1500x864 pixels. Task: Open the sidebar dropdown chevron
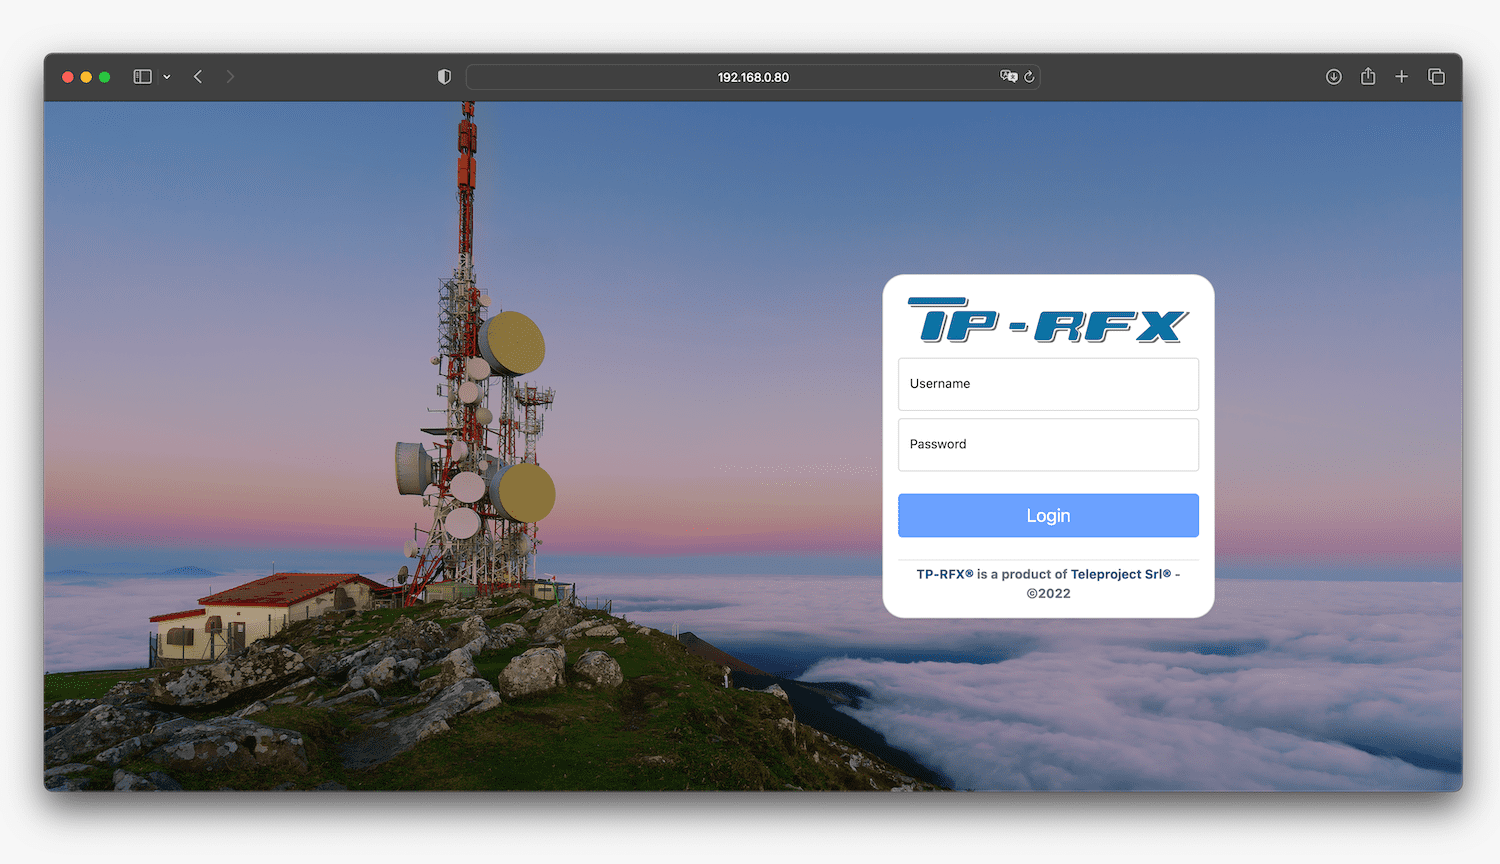point(167,77)
